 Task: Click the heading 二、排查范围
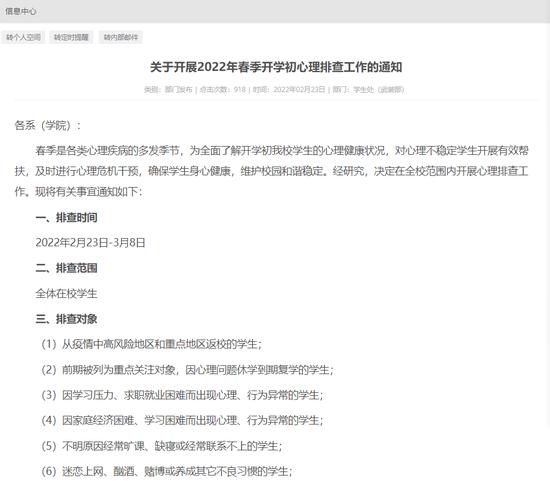pos(66,268)
